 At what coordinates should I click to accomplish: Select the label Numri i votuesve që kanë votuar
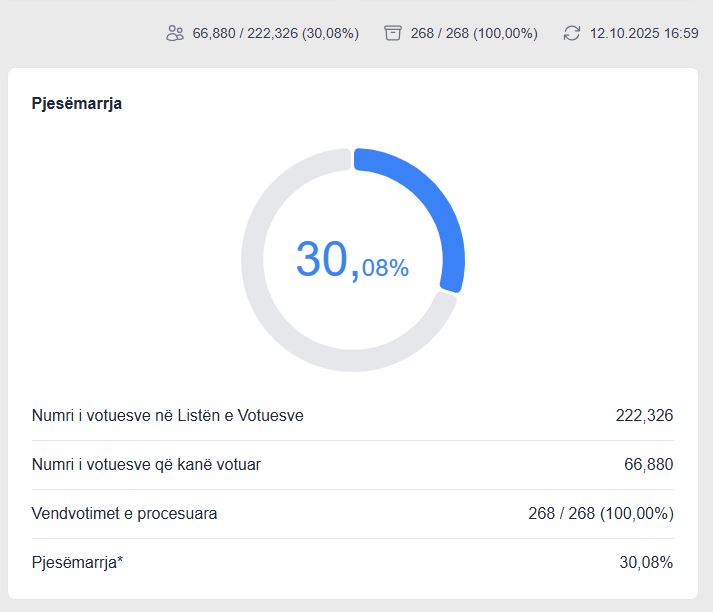tap(146, 464)
